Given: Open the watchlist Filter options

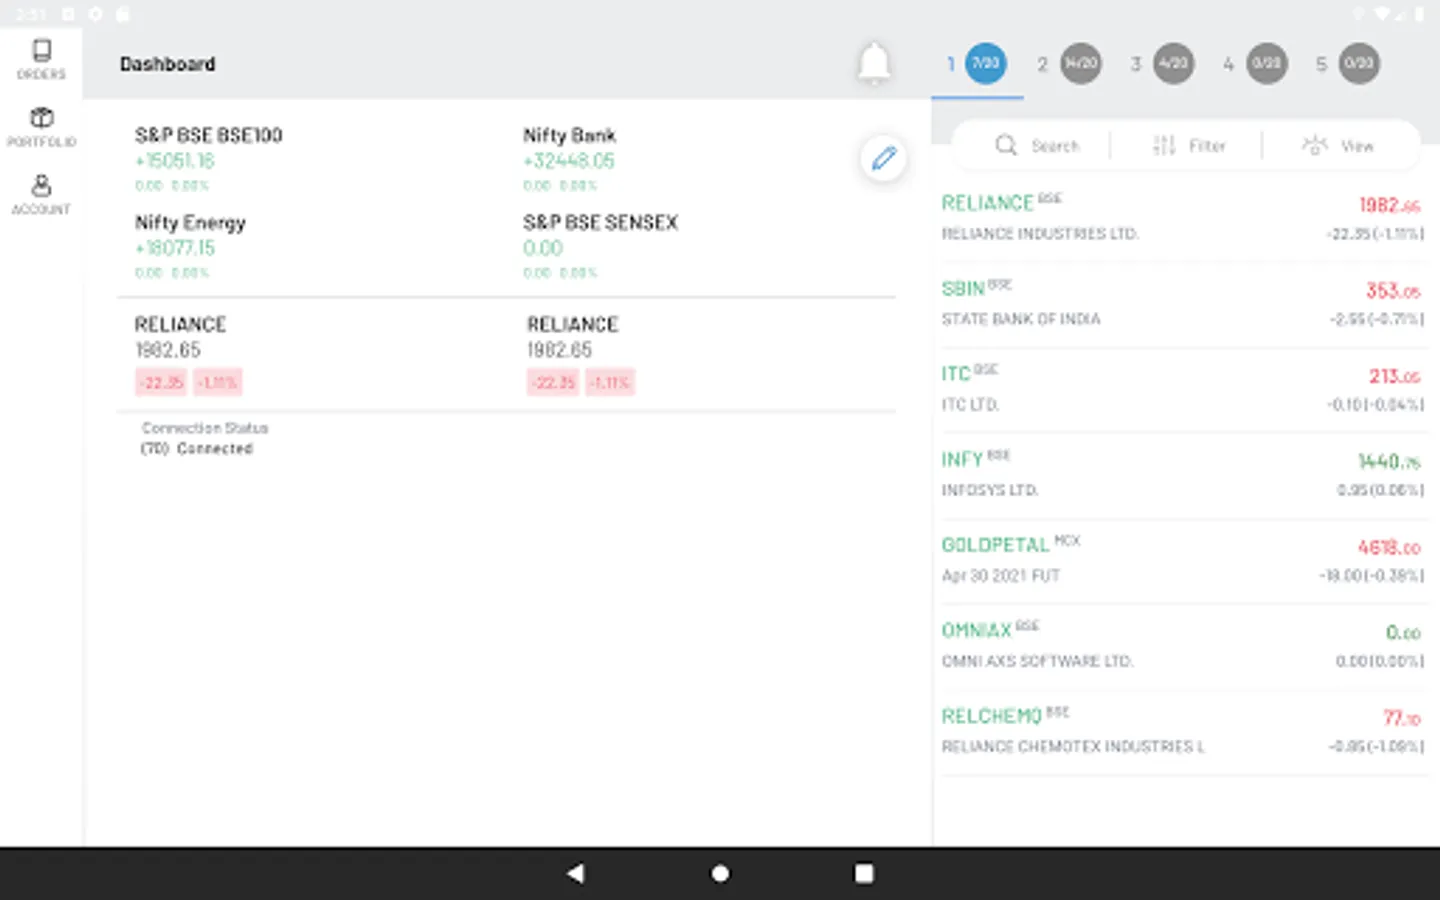Looking at the screenshot, I should [1188, 146].
